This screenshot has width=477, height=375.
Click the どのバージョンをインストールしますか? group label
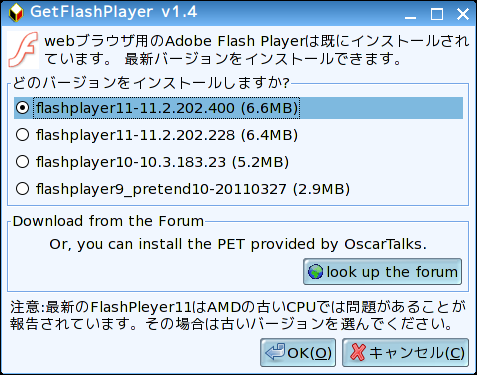(151, 83)
